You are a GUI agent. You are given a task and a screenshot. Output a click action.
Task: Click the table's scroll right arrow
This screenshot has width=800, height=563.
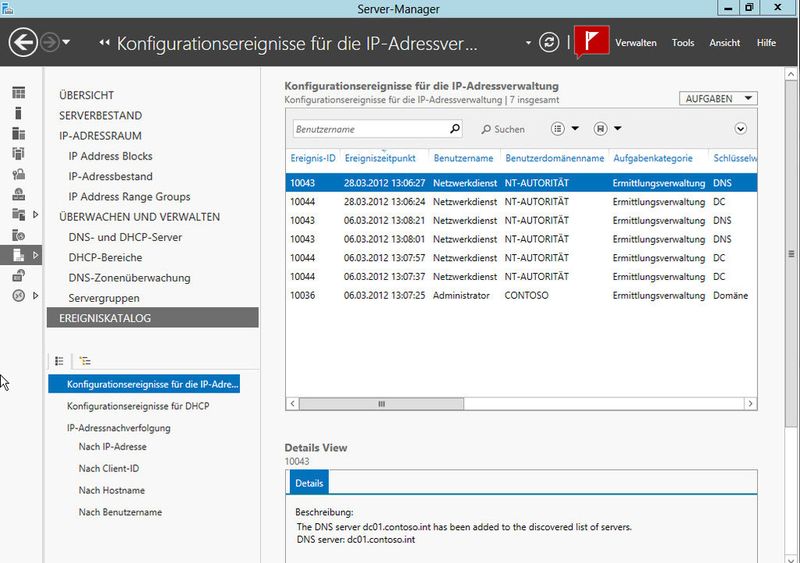pyautogui.click(x=750, y=404)
